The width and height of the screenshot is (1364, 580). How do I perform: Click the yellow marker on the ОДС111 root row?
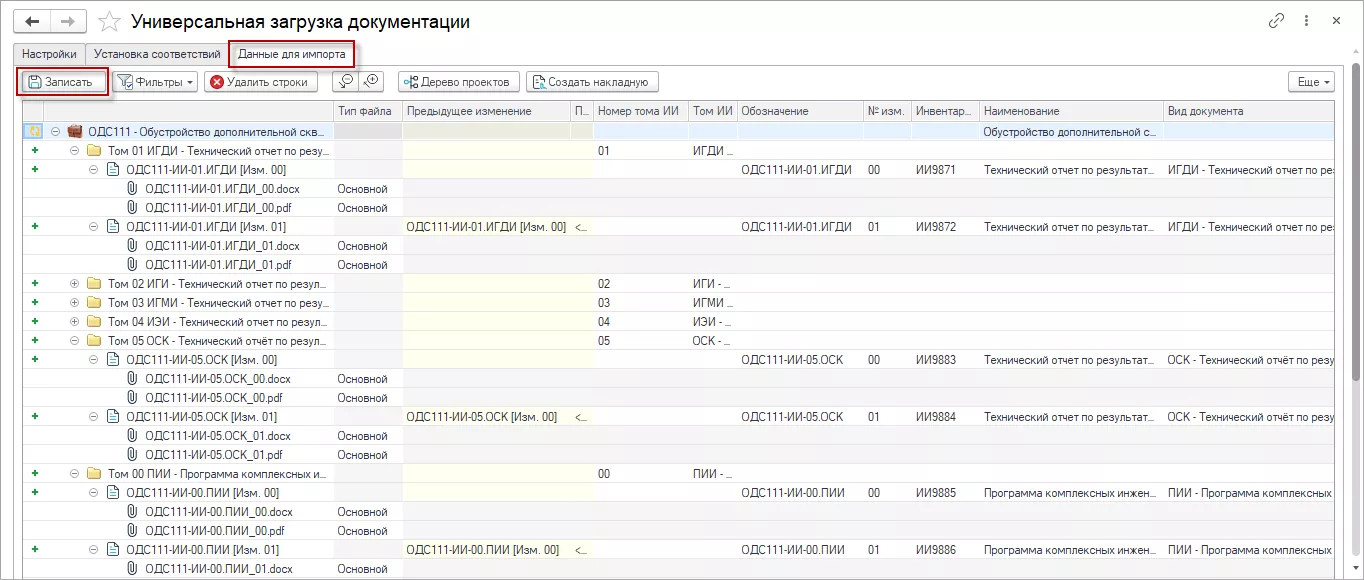(33, 130)
